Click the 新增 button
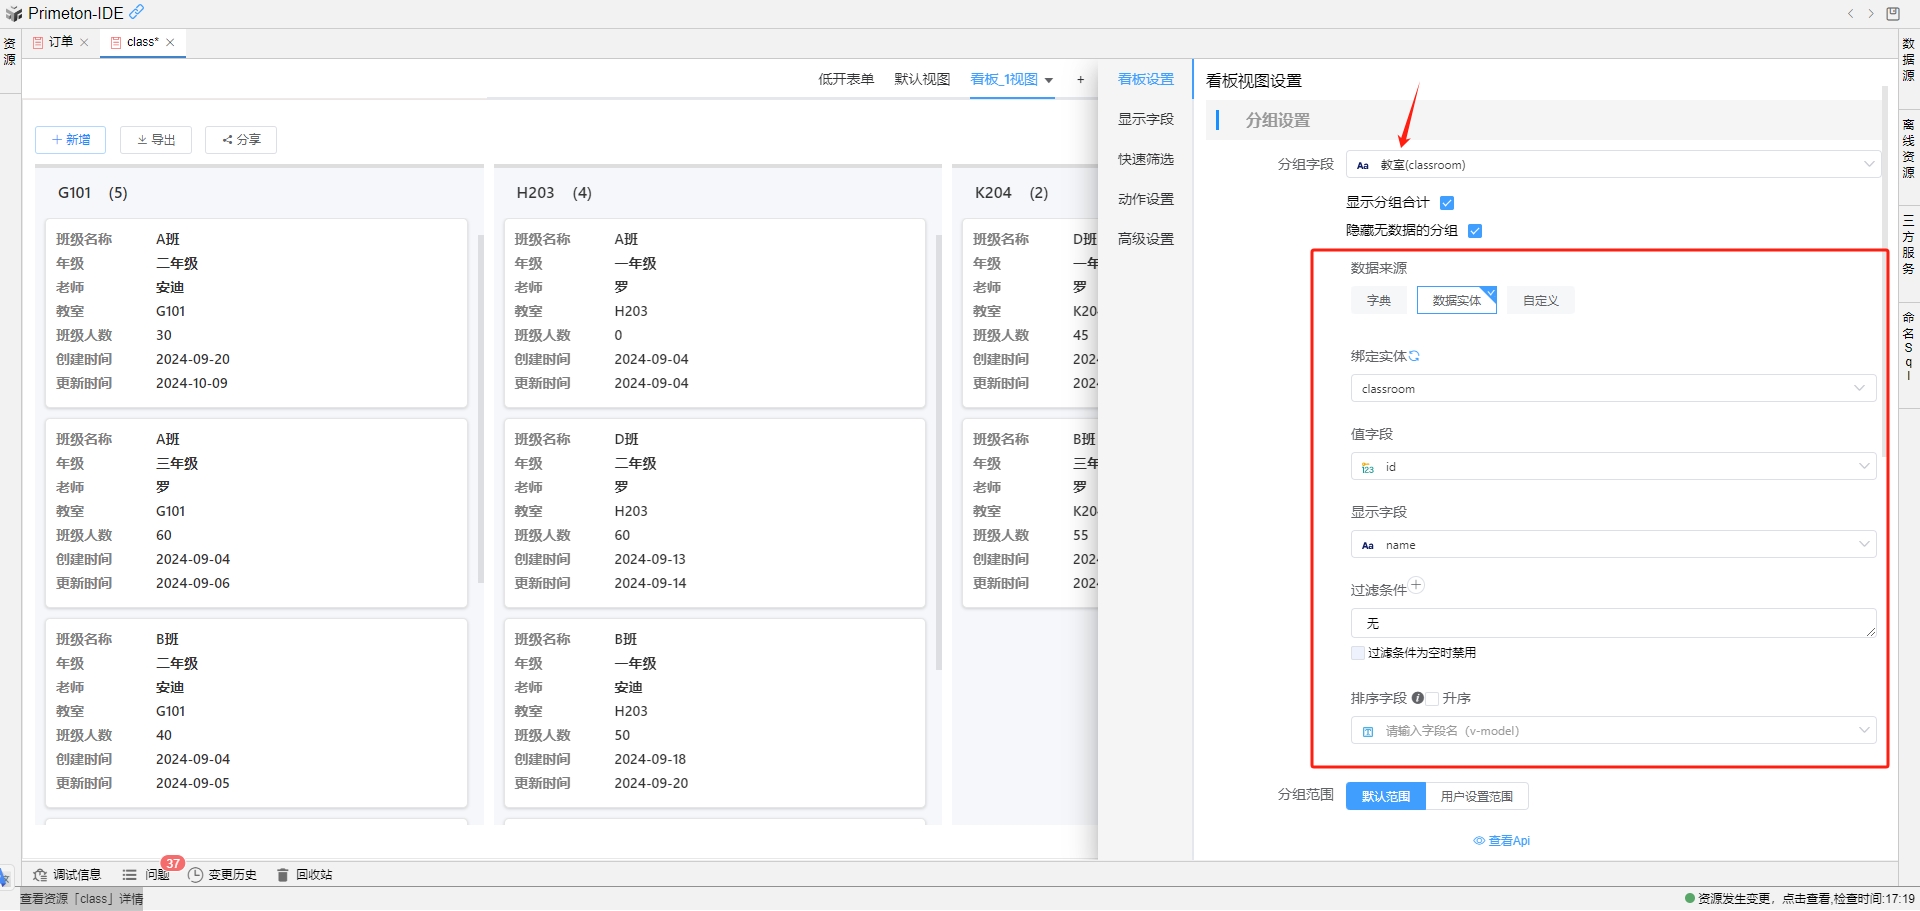Viewport: 1920px width, 911px height. pyautogui.click(x=70, y=140)
